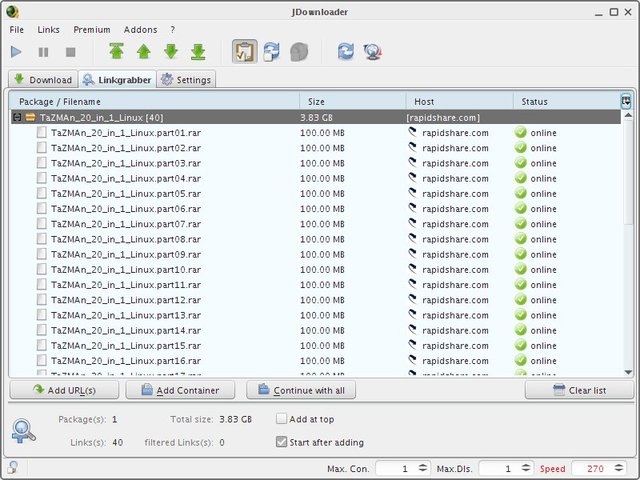Click the Max.Dls. spinner arrows
This screenshot has height=480, width=640.
(x=526, y=468)
